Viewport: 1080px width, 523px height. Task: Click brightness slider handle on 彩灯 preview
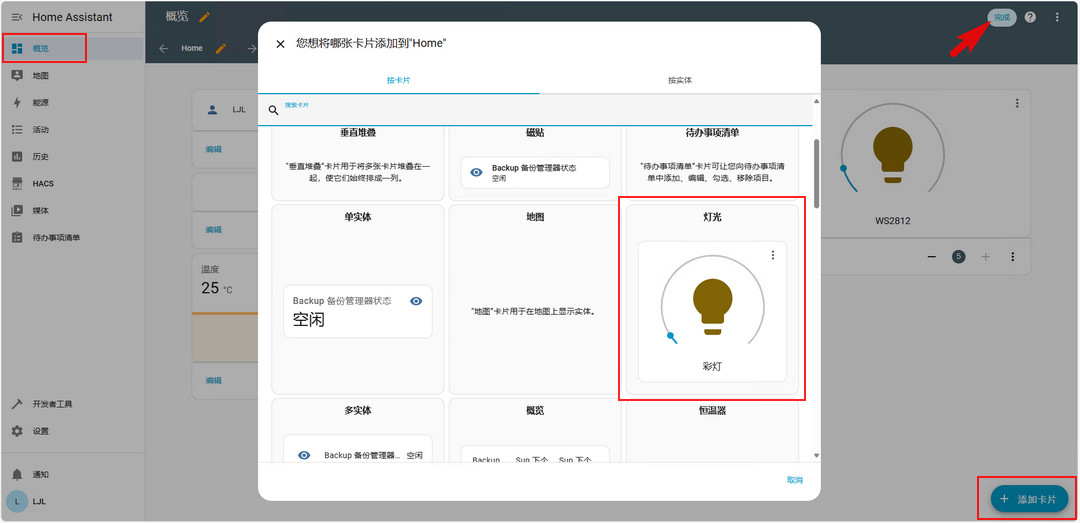pyautogui.click(x=671, y=335)
